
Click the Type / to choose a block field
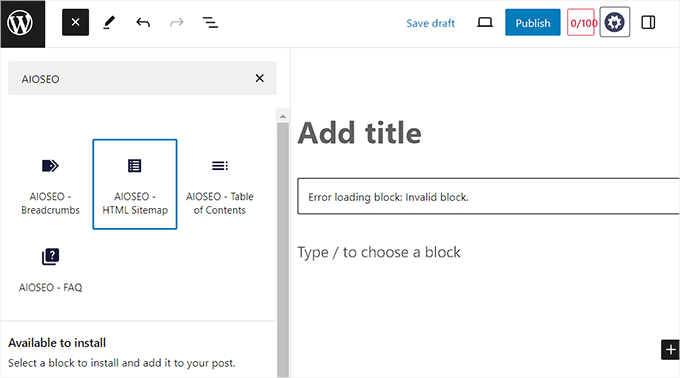point(379,252)
